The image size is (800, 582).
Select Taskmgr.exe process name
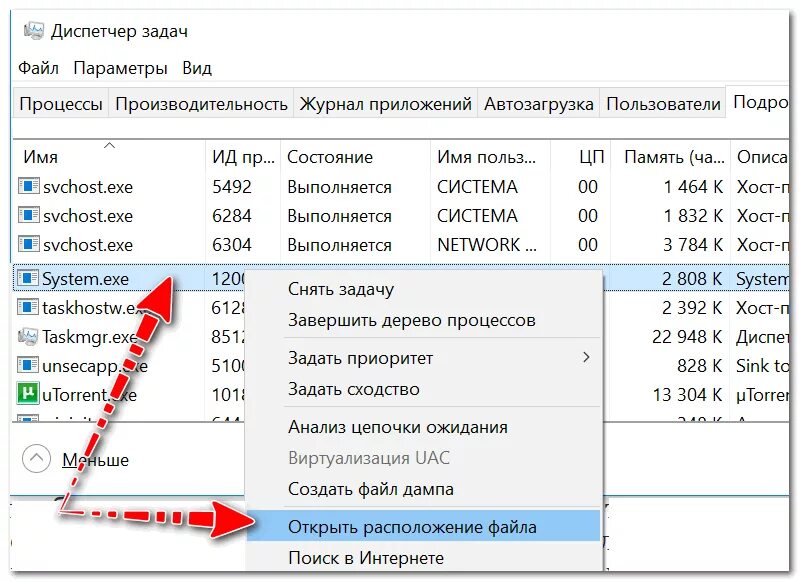(x=90, y=337)
